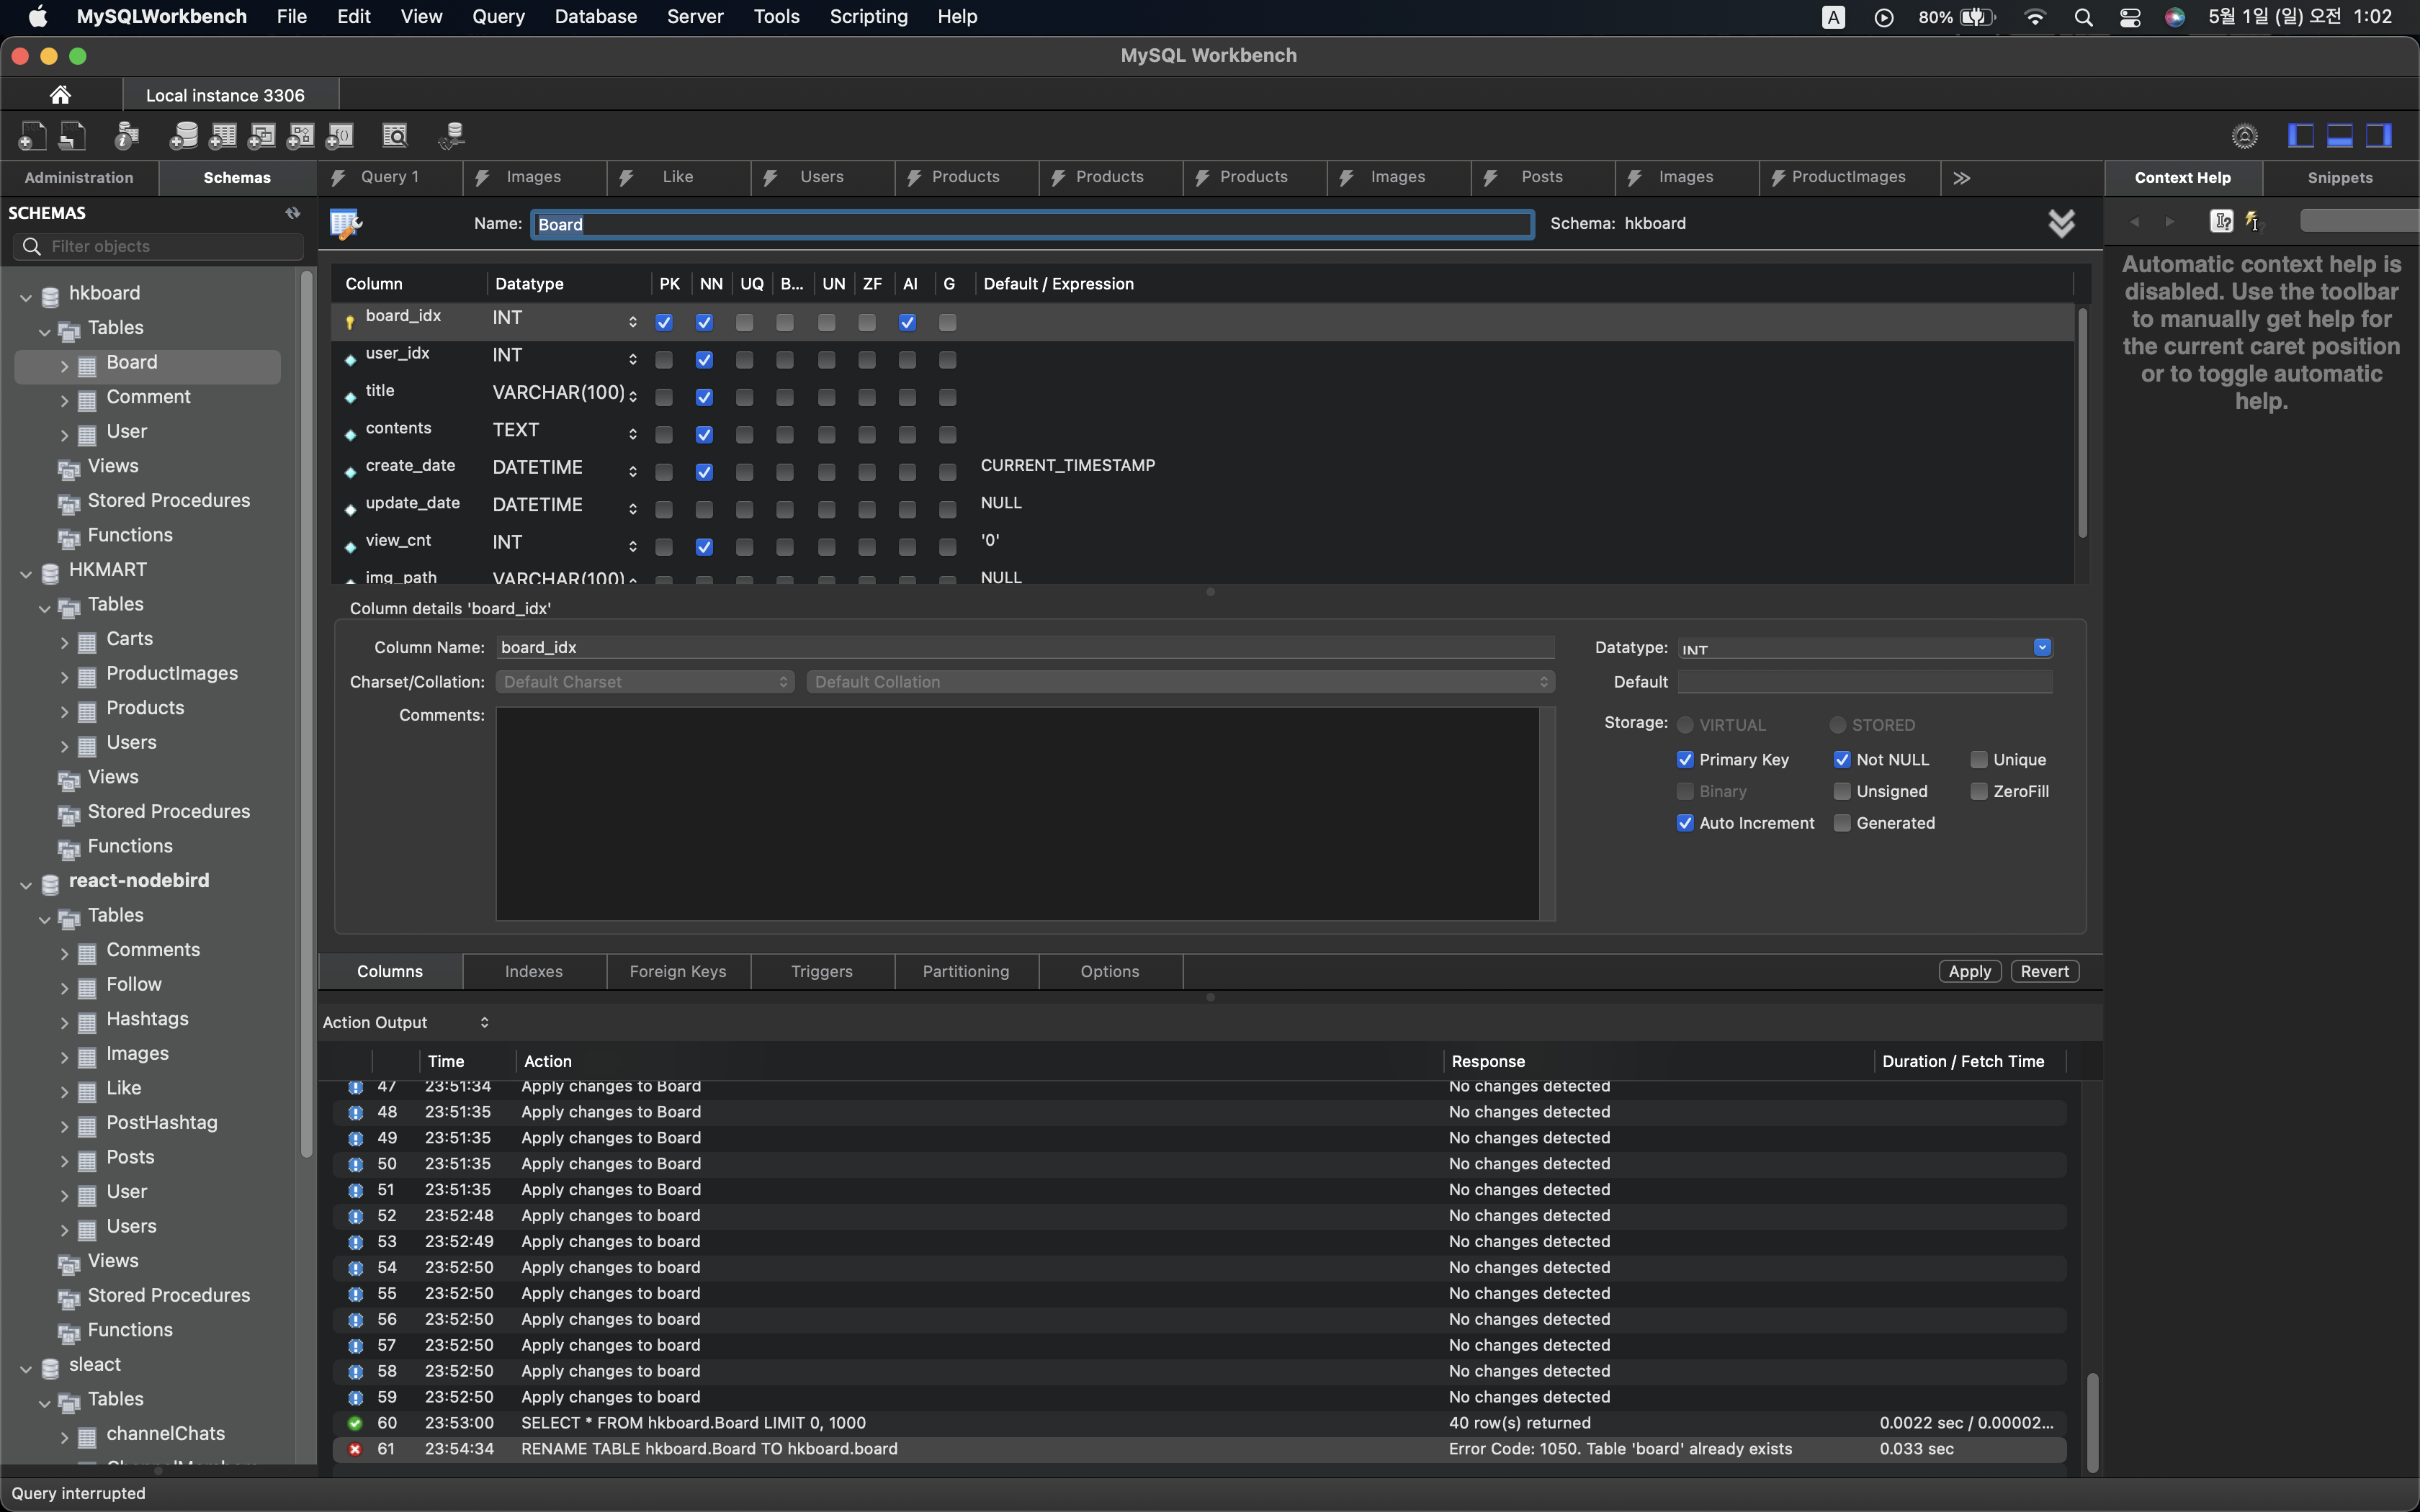Click the create new schema icon
This screenshot has height=1512, width=2420.
[183, 135]
